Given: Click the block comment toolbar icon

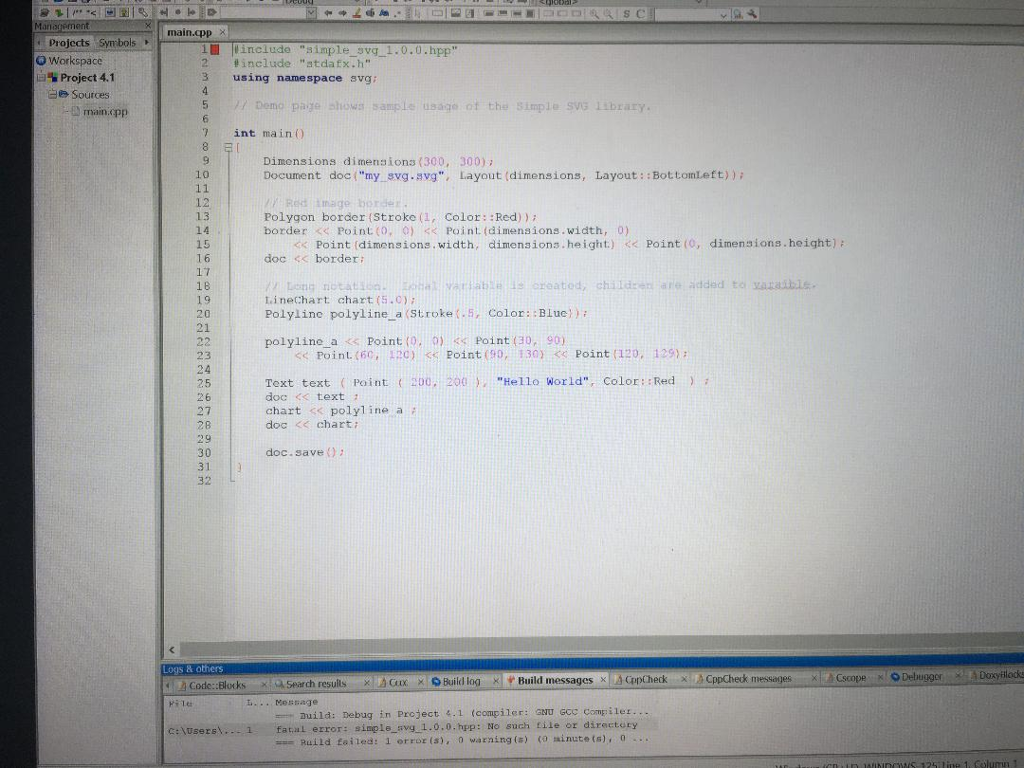Looking at the screenshot, I should (x=76, y=14).
